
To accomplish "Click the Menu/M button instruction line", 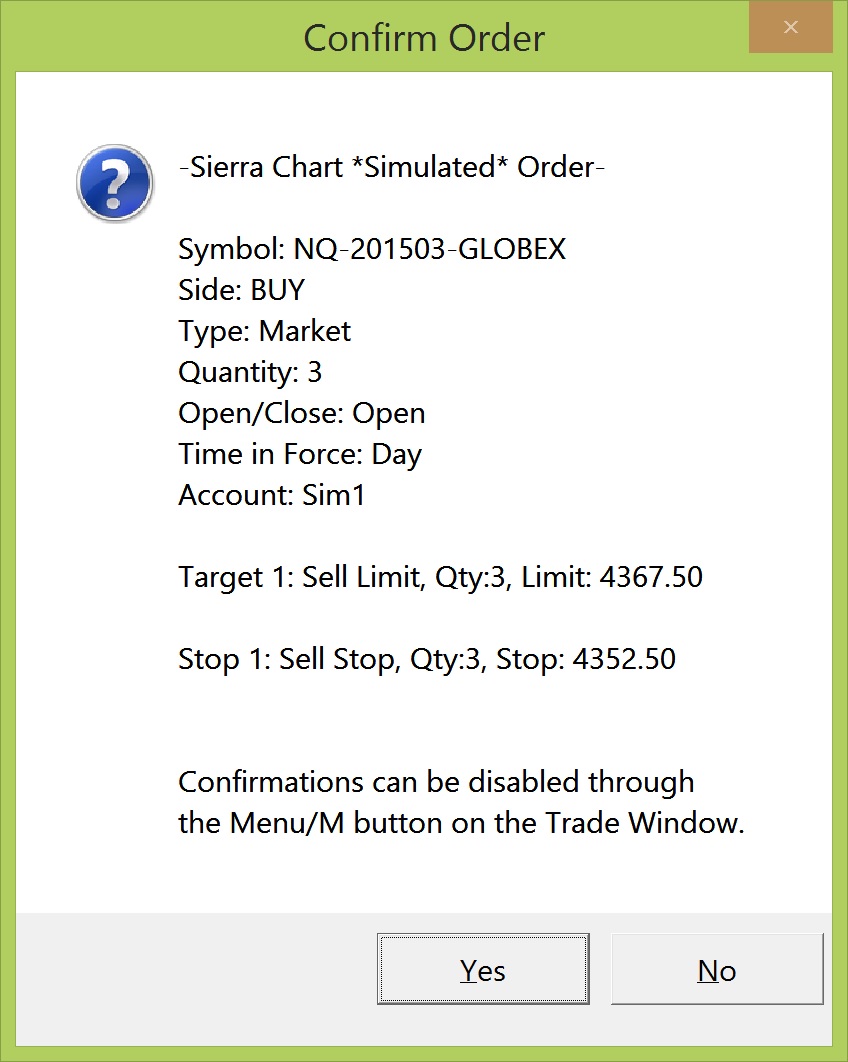I will coord(461,823).
